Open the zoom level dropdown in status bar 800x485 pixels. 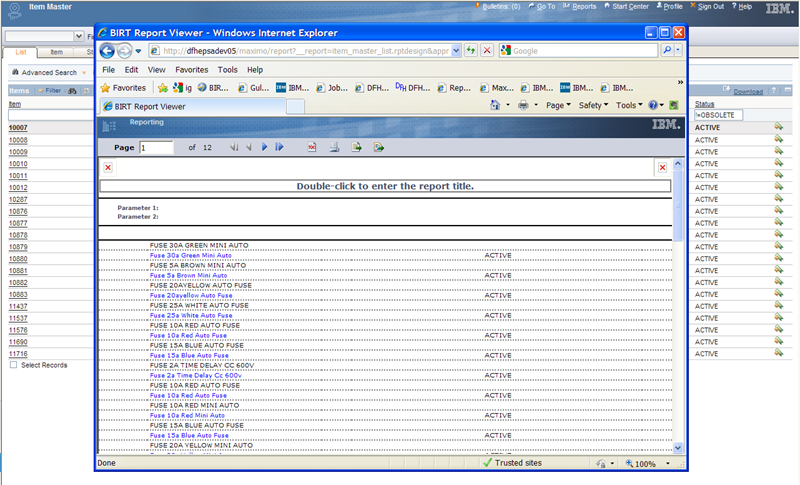point(668,463)
